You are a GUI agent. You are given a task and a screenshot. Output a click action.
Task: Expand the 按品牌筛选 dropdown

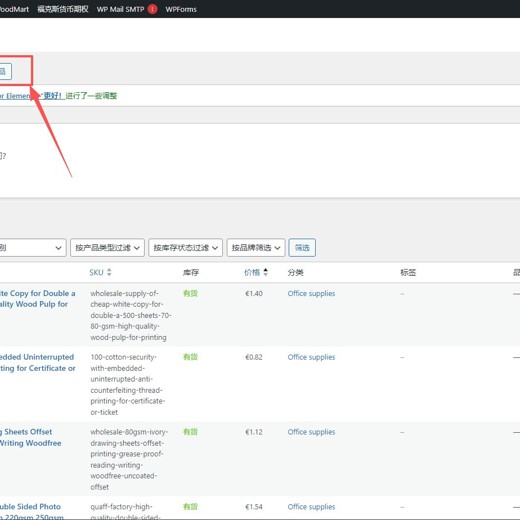[256, 248]
